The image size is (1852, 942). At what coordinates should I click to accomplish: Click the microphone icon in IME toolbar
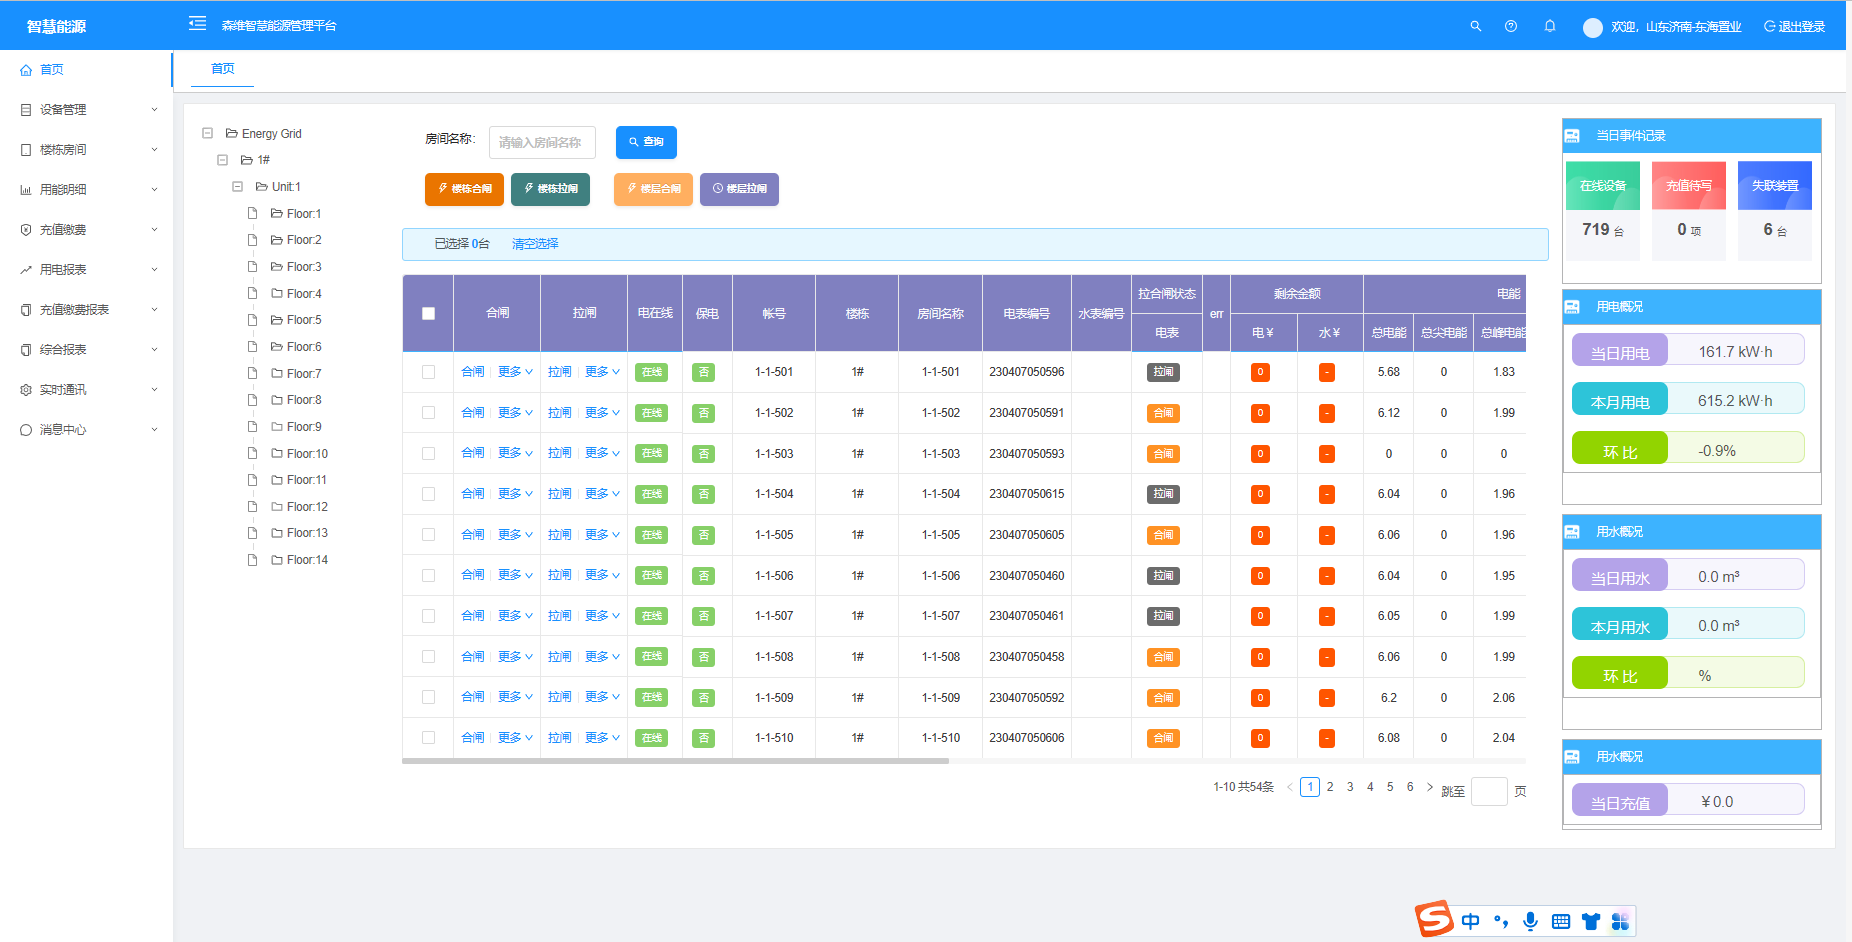pyautogui.click(x=1530, y=921)
